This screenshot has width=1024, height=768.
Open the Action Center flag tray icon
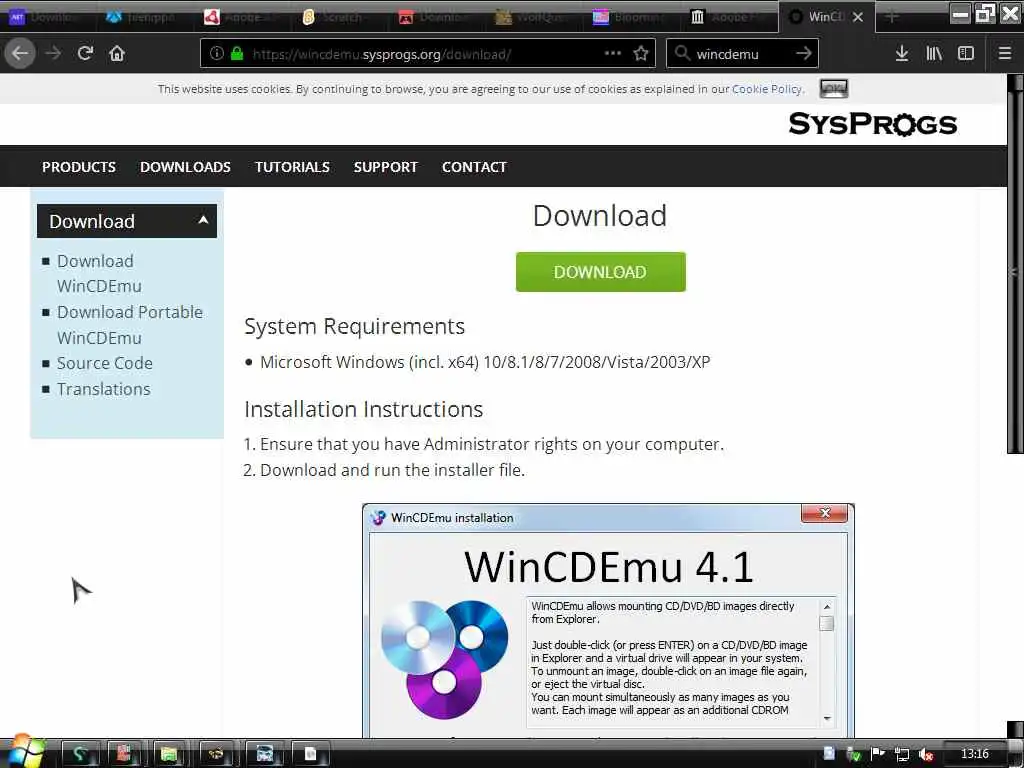coord(878,754)
